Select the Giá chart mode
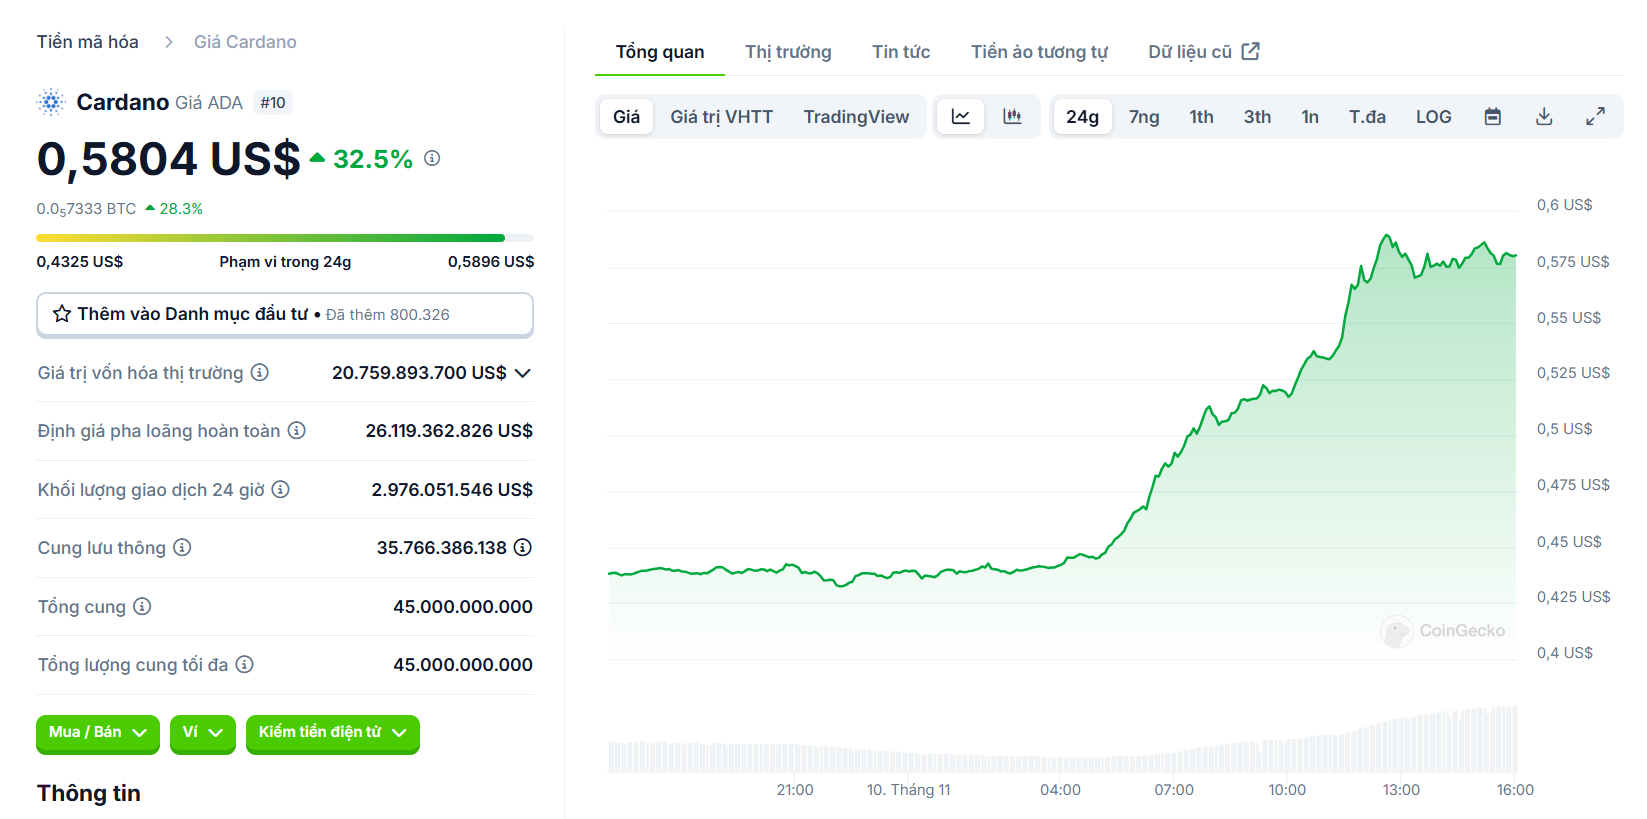 click(627, 117)
